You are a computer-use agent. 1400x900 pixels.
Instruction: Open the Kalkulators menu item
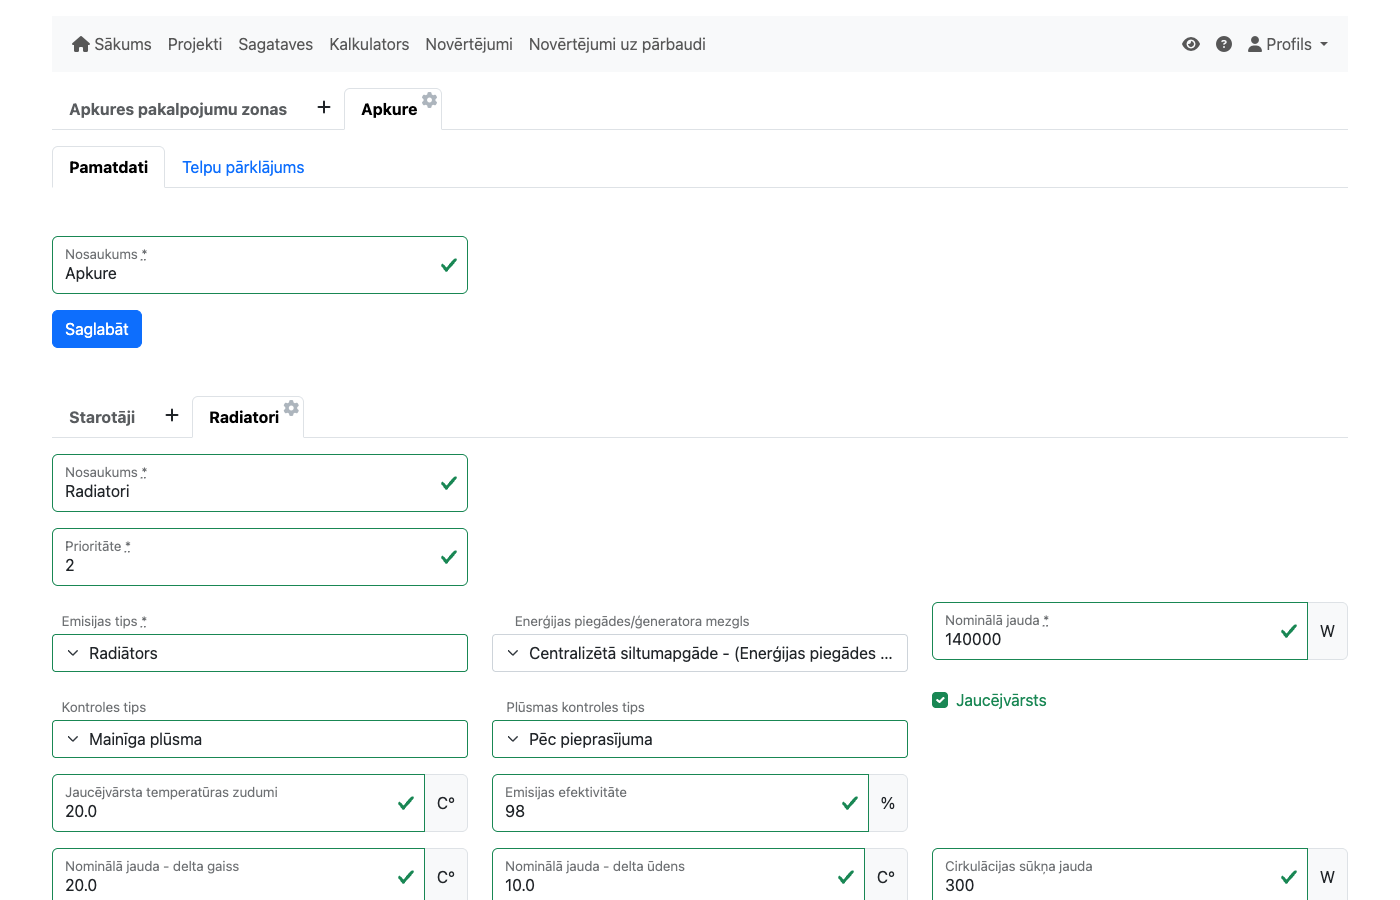[369, 44]
